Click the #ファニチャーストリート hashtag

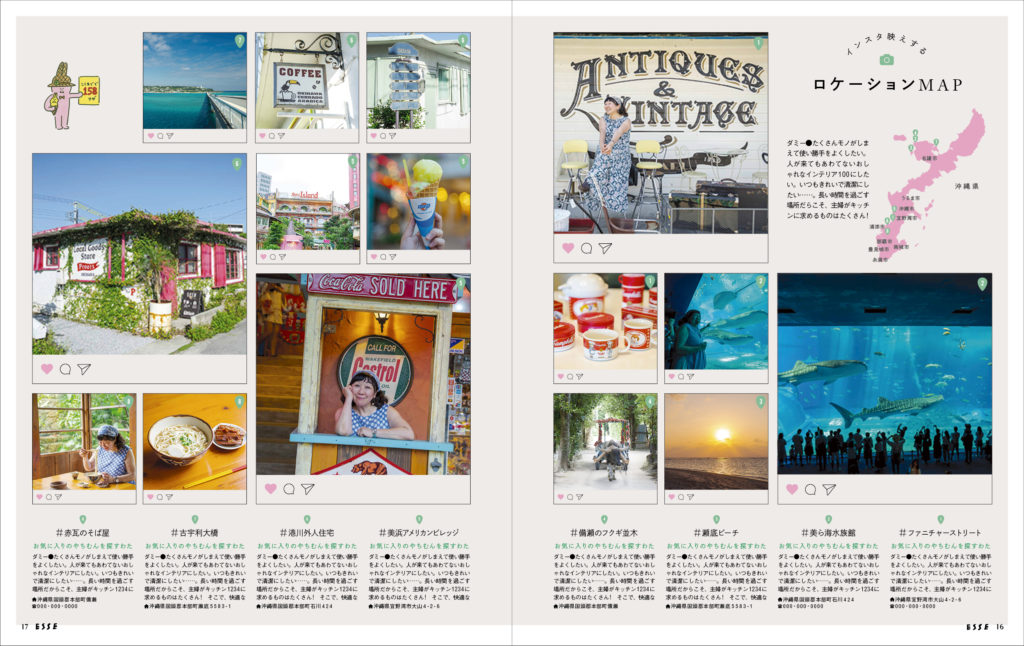939,533
